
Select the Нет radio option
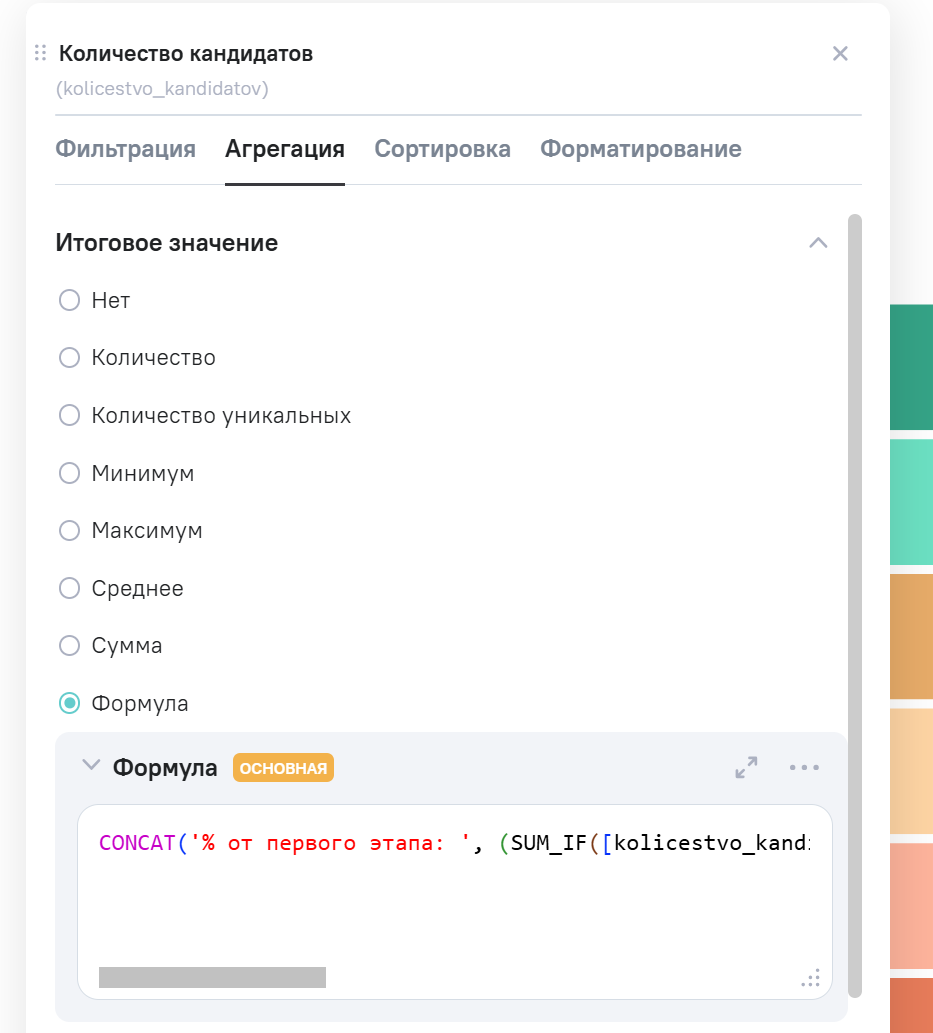(x=69, y=300)
